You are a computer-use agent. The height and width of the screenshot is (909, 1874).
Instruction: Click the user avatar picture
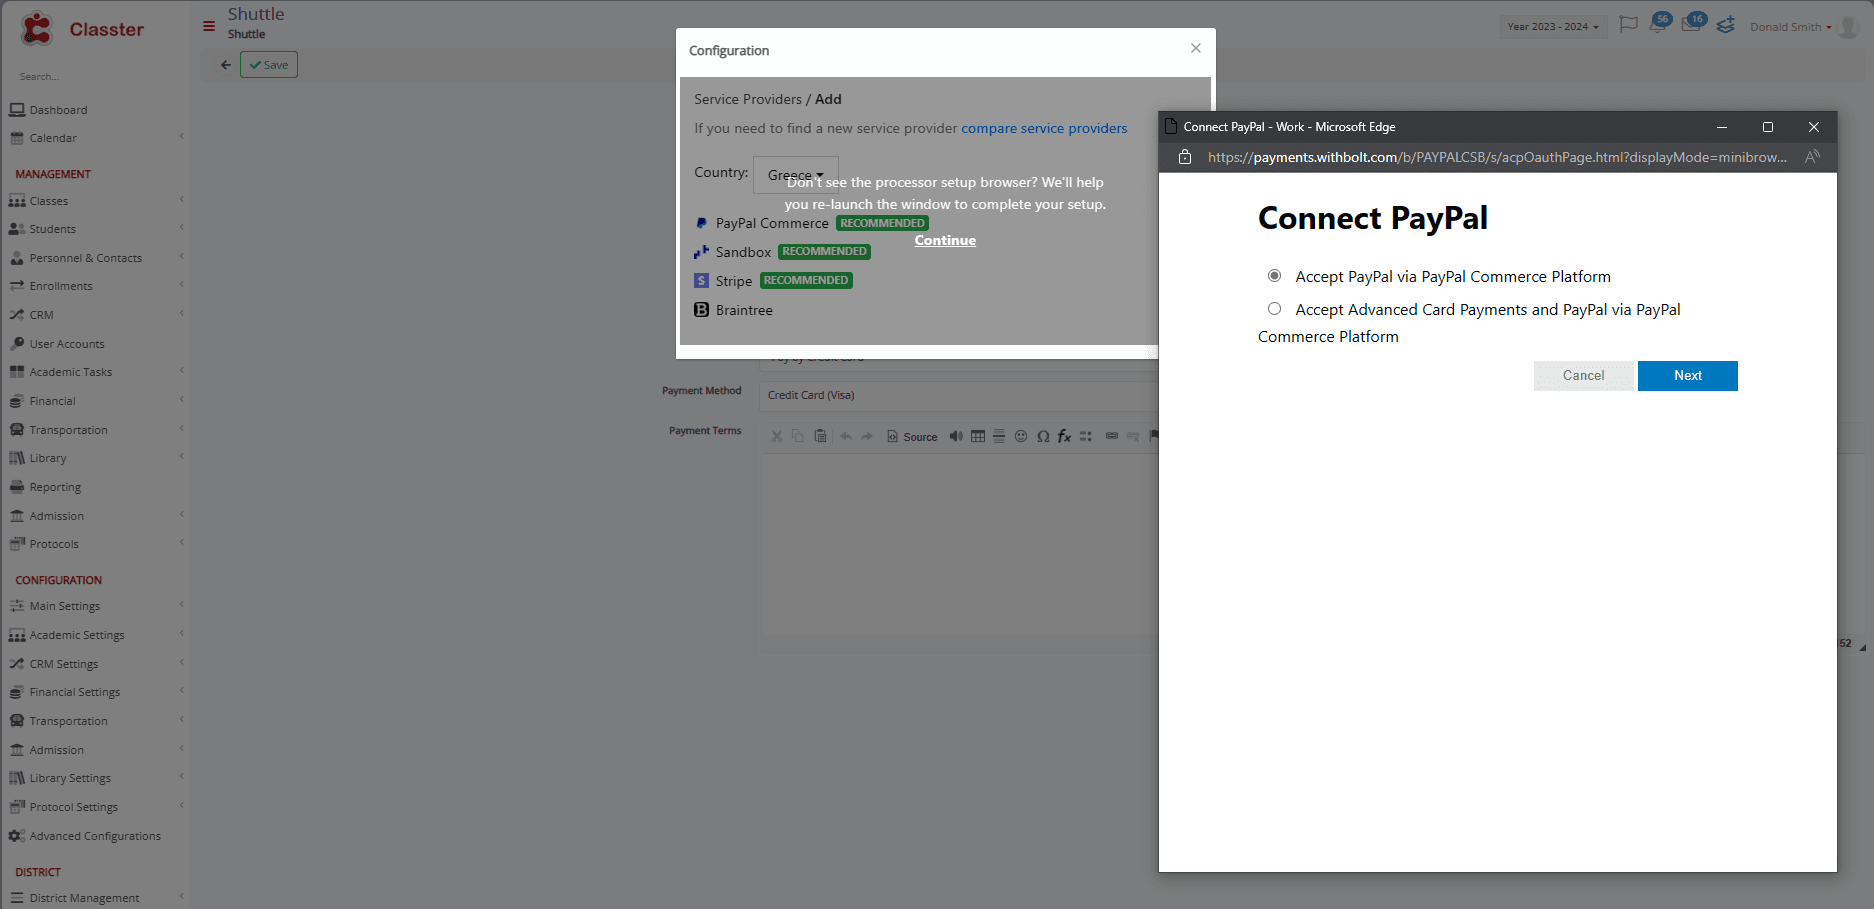click(1848, 27)
